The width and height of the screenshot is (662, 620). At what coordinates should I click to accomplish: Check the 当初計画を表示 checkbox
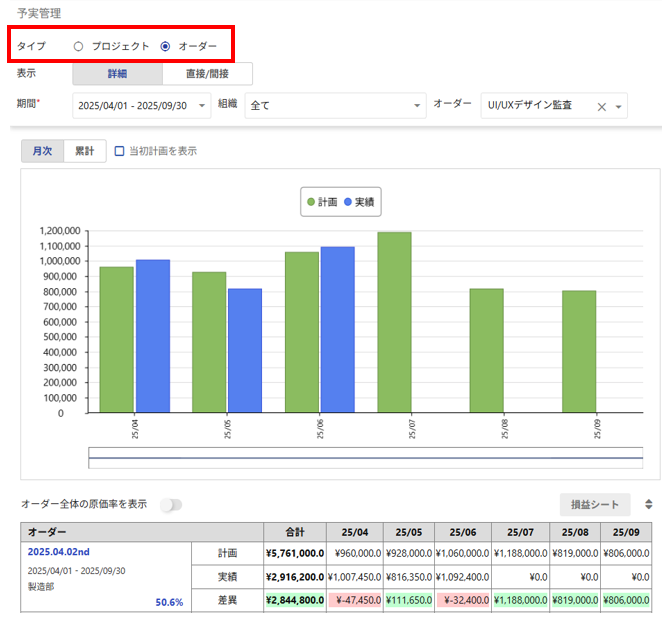119,151
